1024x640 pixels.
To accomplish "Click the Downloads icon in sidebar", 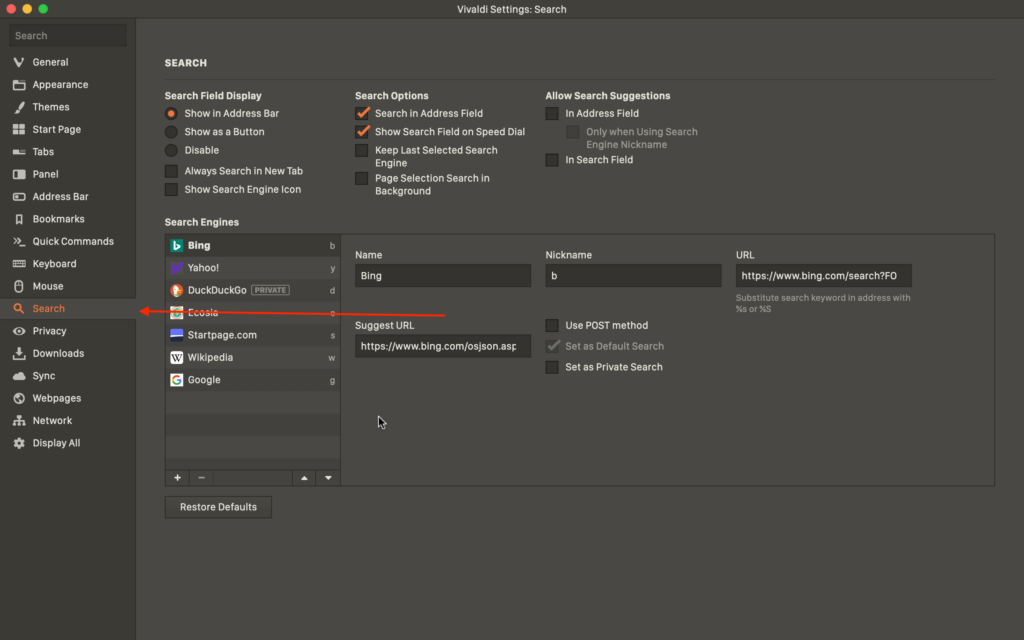I will pyautogui.click(x=19, y=353).
